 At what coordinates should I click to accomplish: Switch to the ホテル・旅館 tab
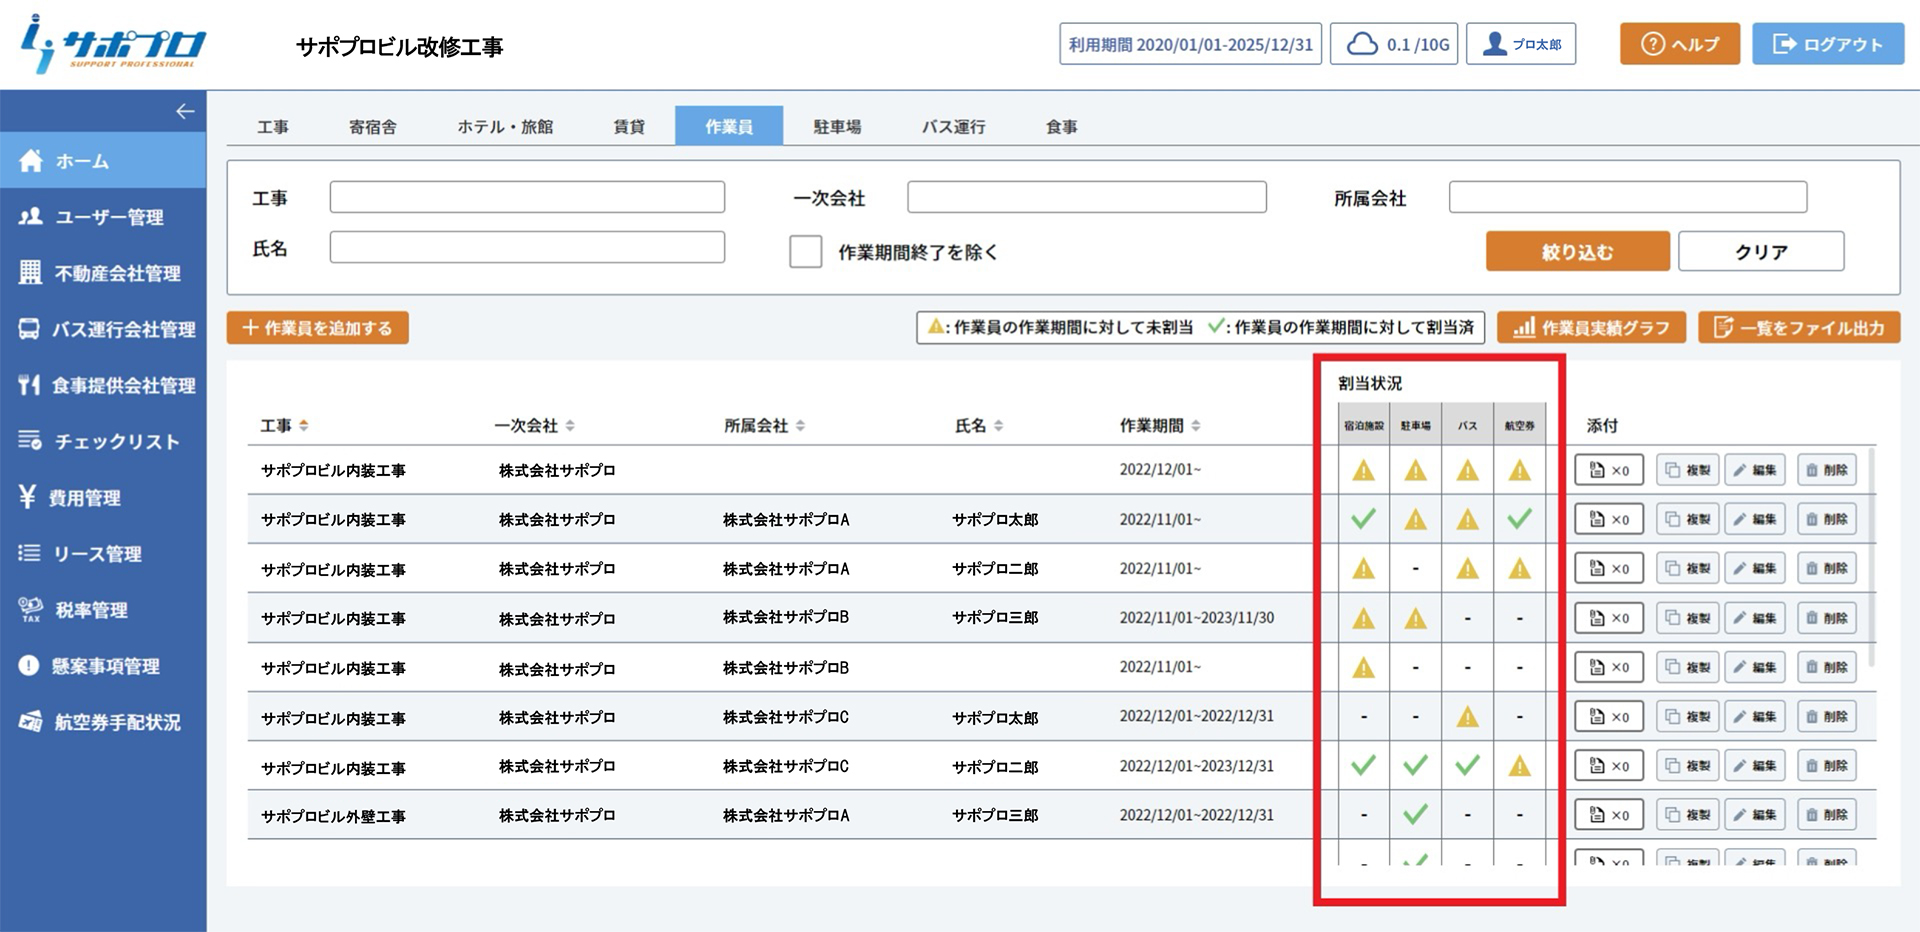(505, 127)
